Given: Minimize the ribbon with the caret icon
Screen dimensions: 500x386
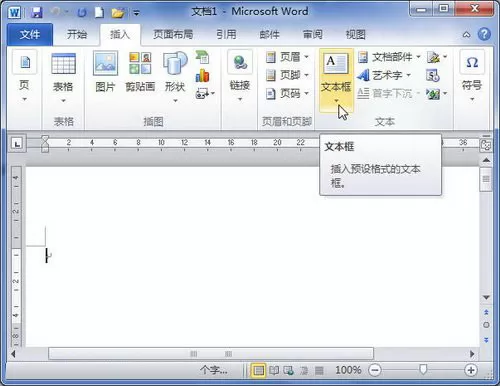Looking at the screenshot, I should 466,34.
